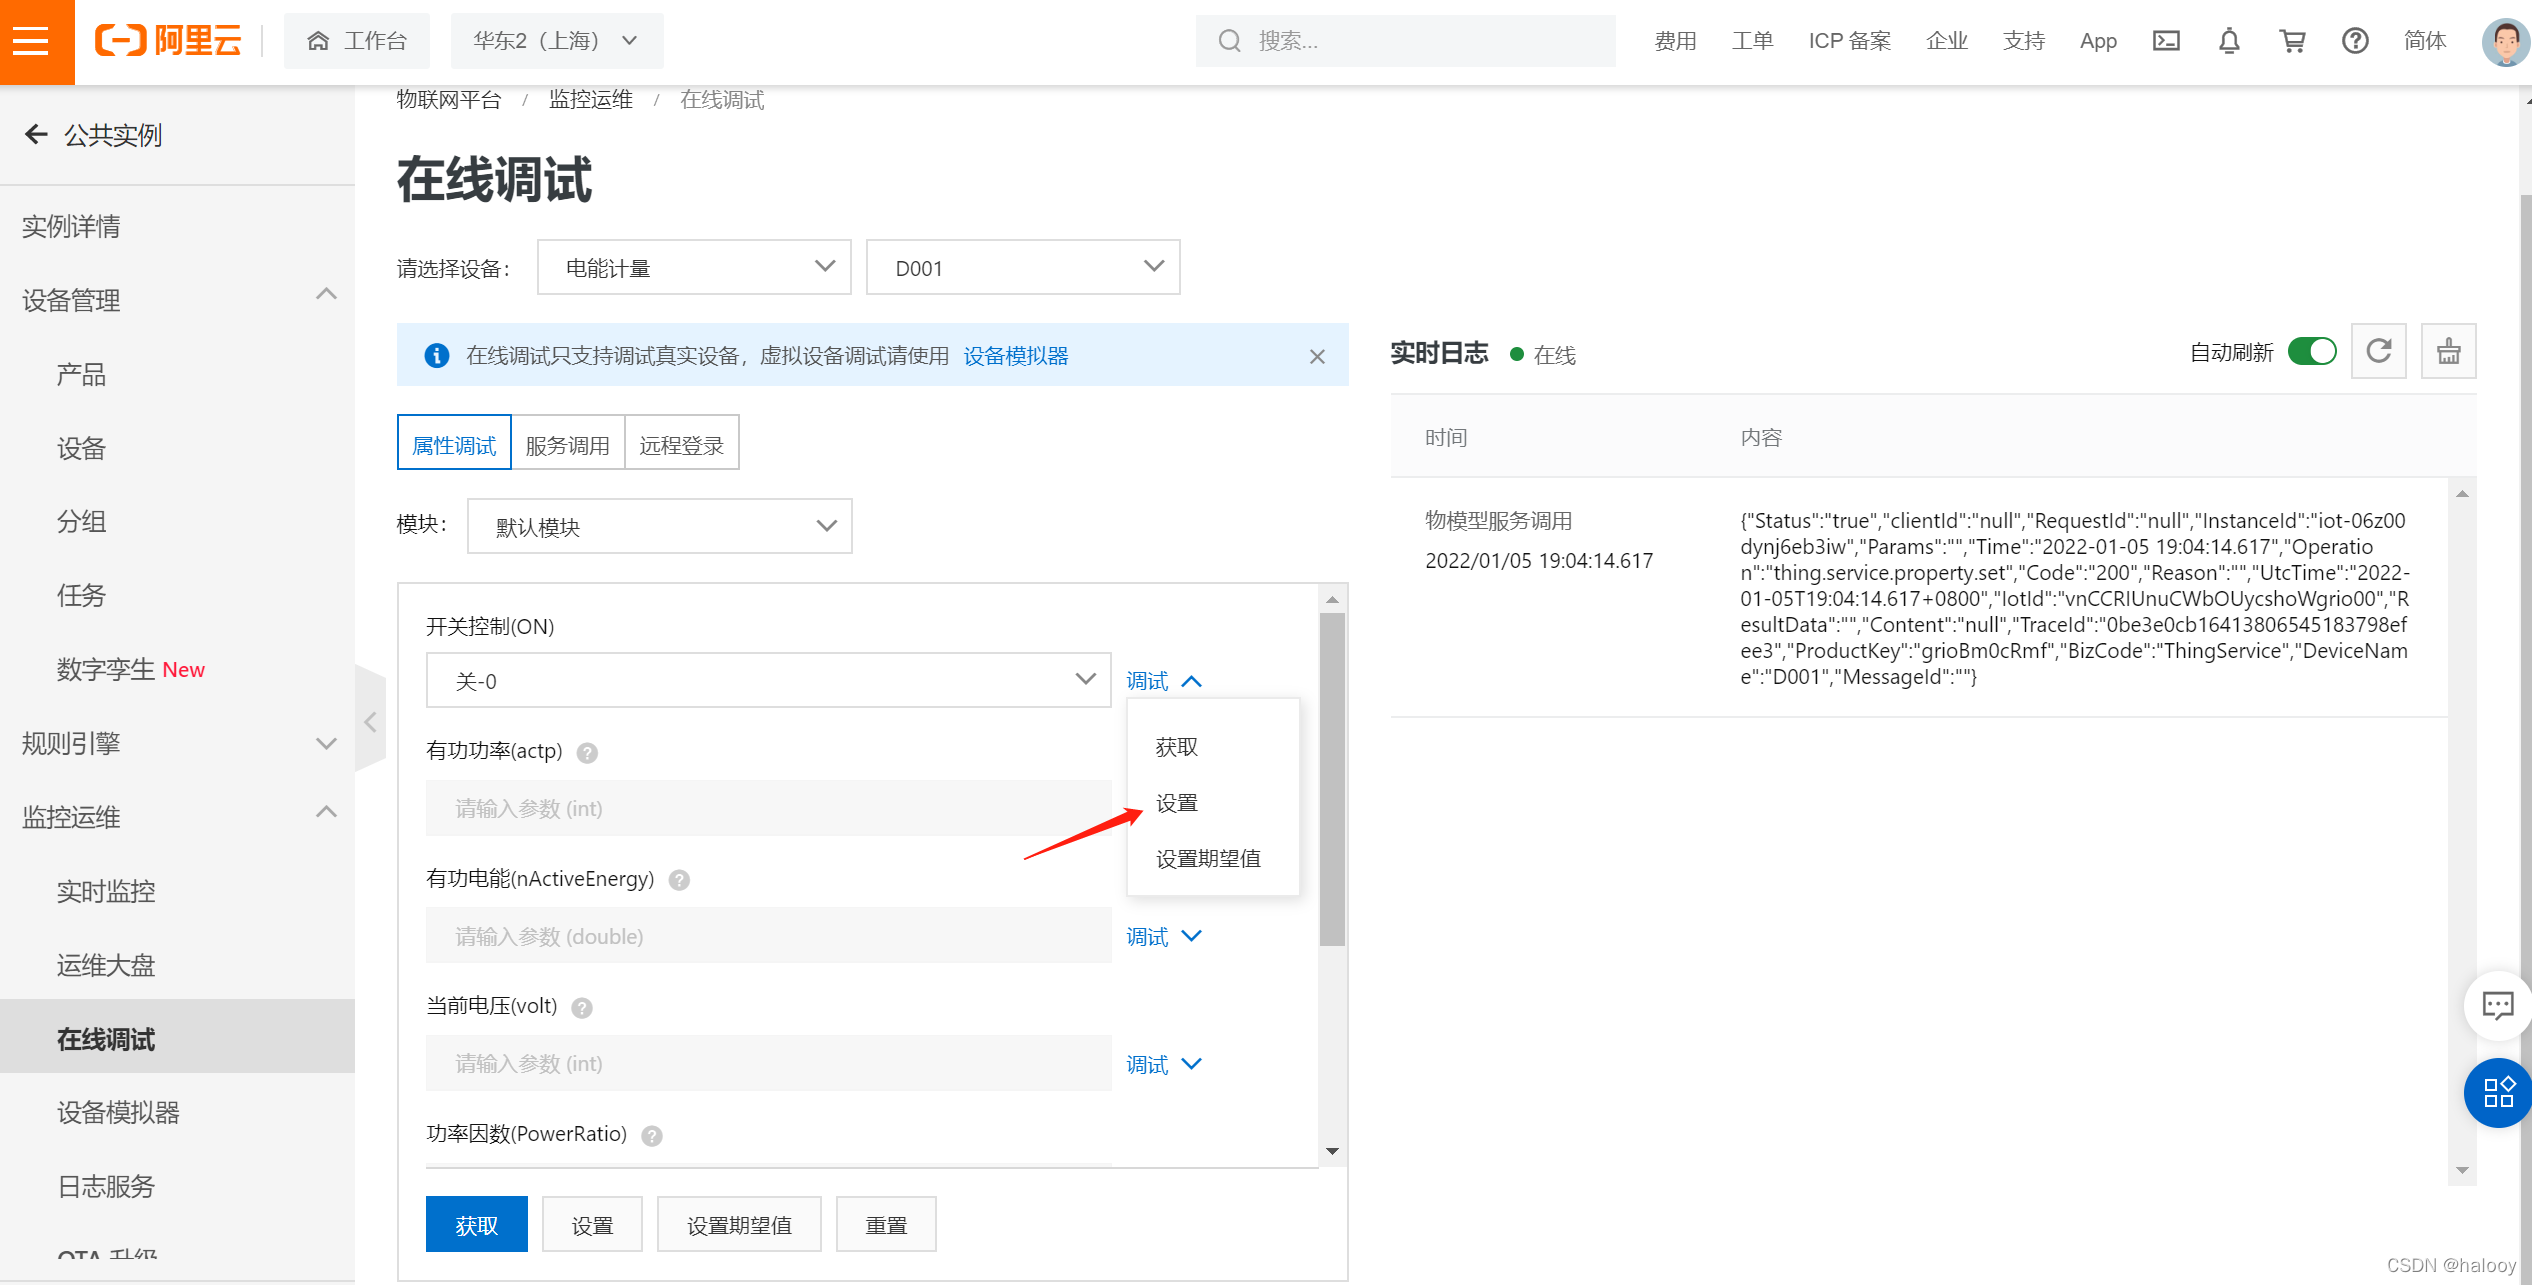Click the property list scrollbar thumb
Viewport: 2532px width, 1285px height.
(1331, 778)
